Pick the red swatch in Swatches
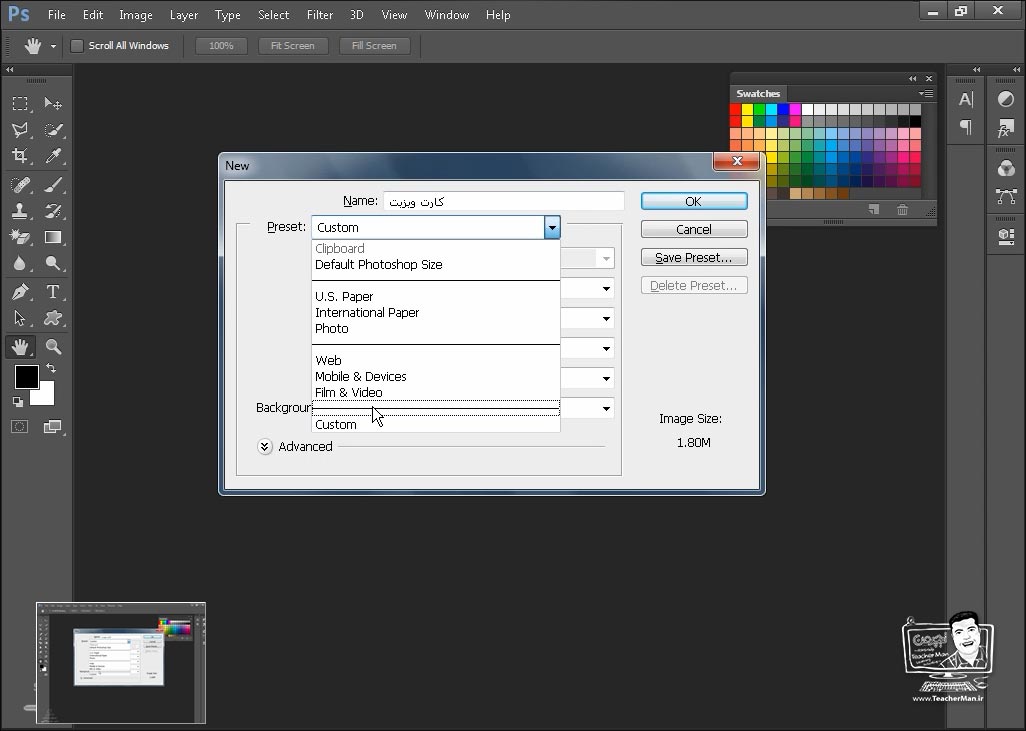 click(735, 109)
